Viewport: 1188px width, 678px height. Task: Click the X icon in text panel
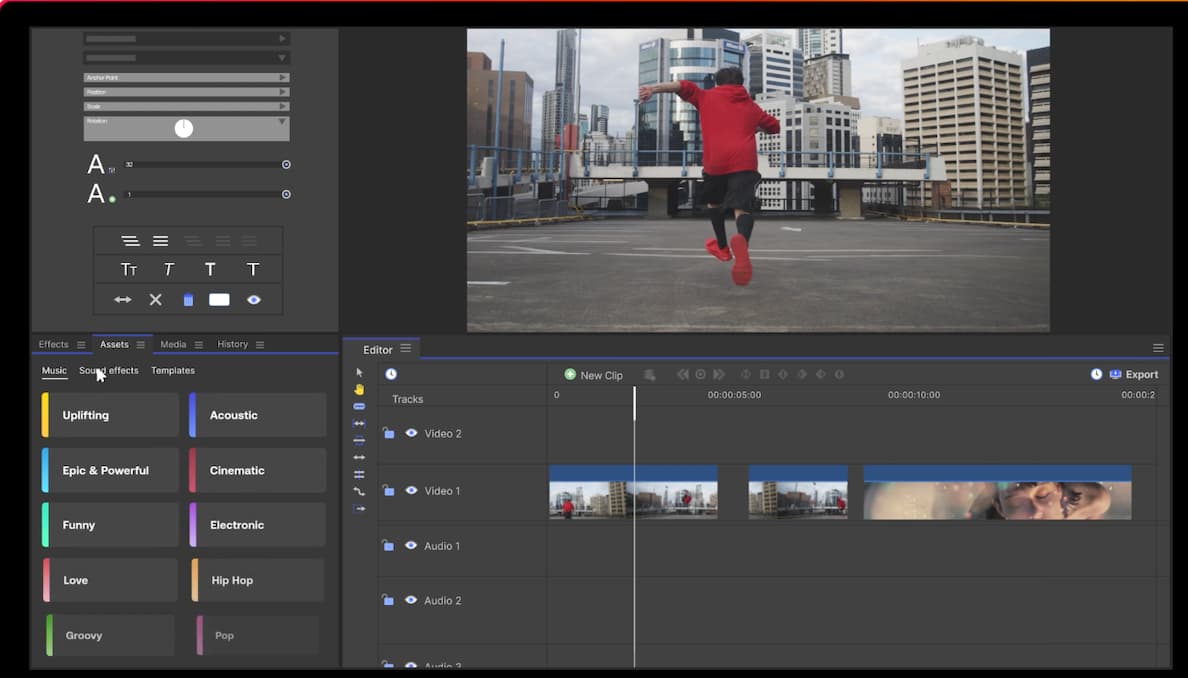coord(155,300)
